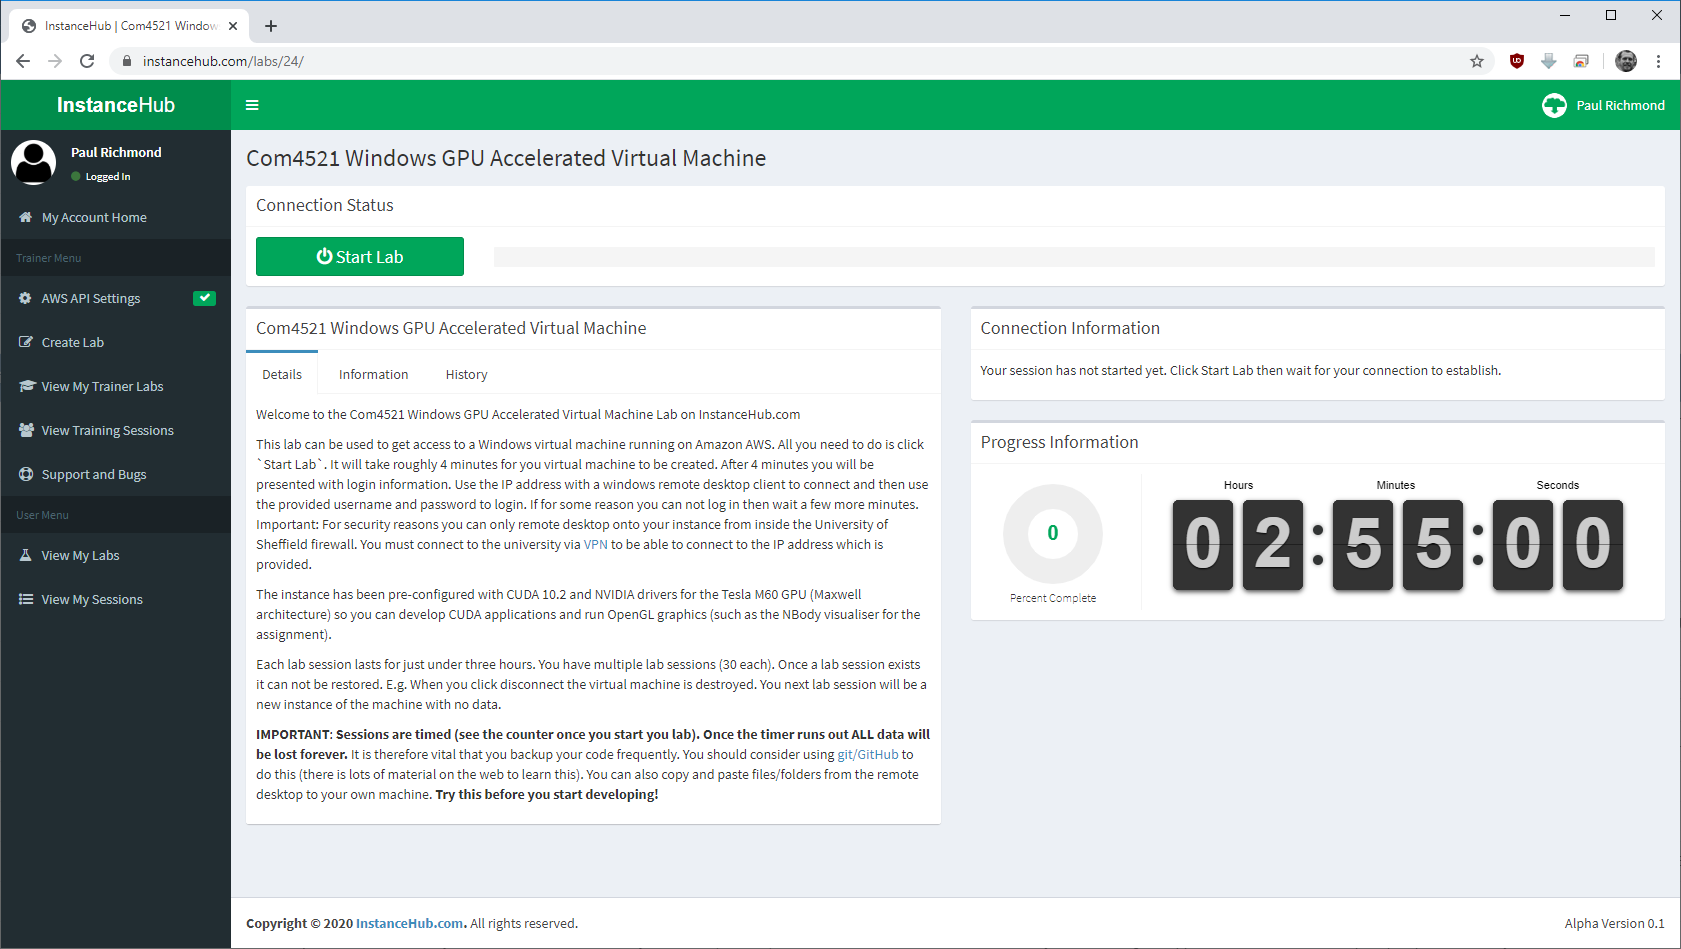Click the Percent Complete circular dial

coord(1053,534)
